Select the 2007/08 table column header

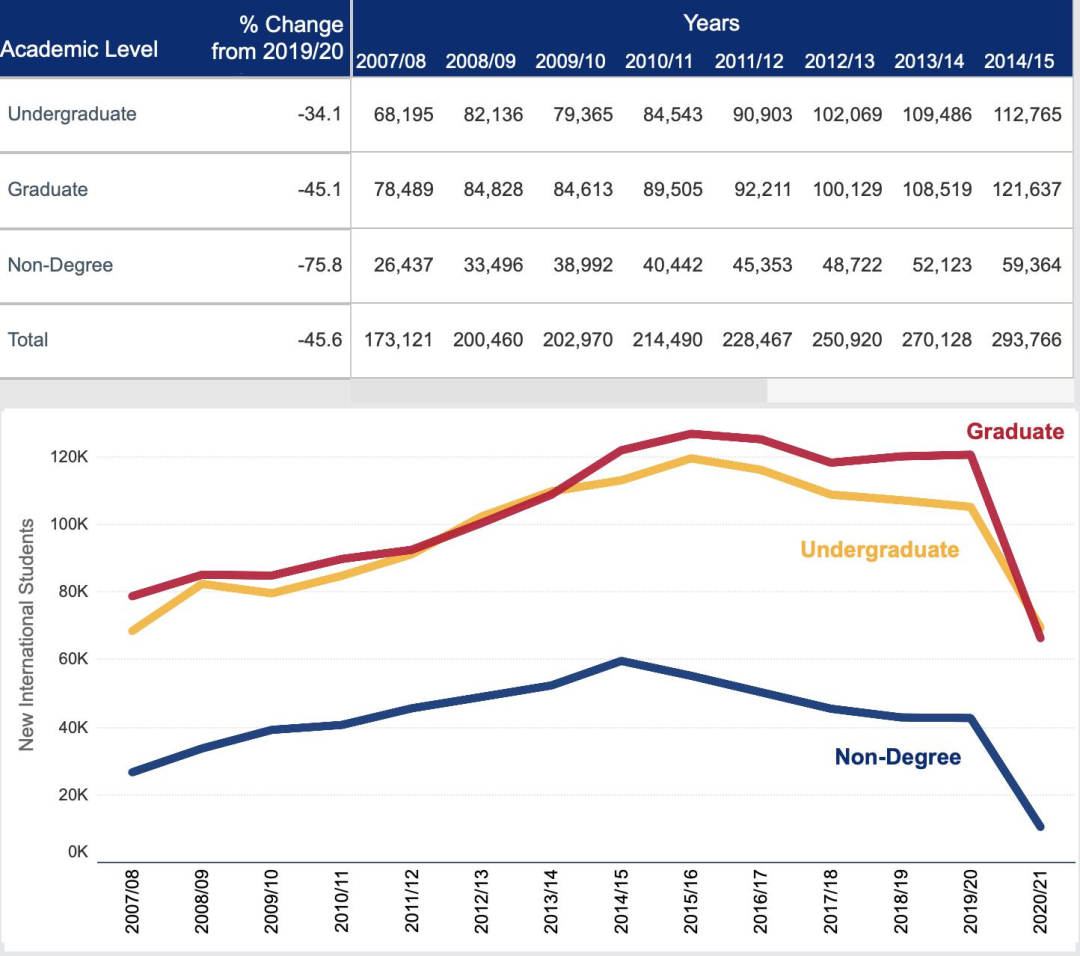tap(391, 61)
